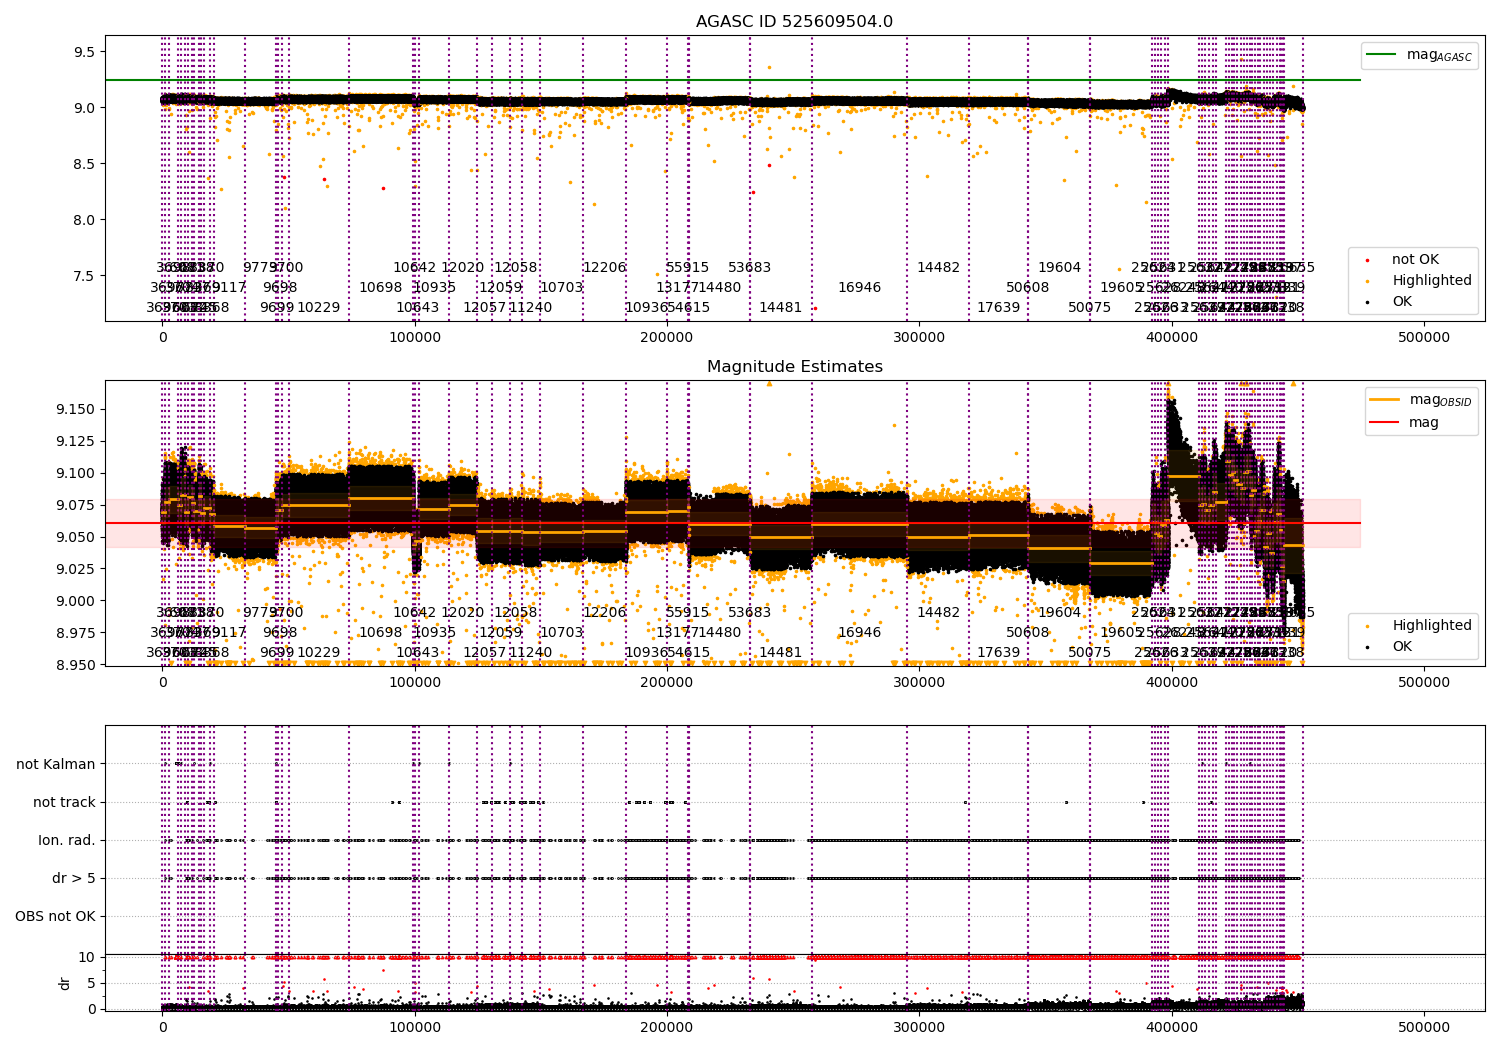Click obsid label 50608 in middle plot
Image resolution: width=1500 pixels, height=1050 pixels.
(1028, 632)
